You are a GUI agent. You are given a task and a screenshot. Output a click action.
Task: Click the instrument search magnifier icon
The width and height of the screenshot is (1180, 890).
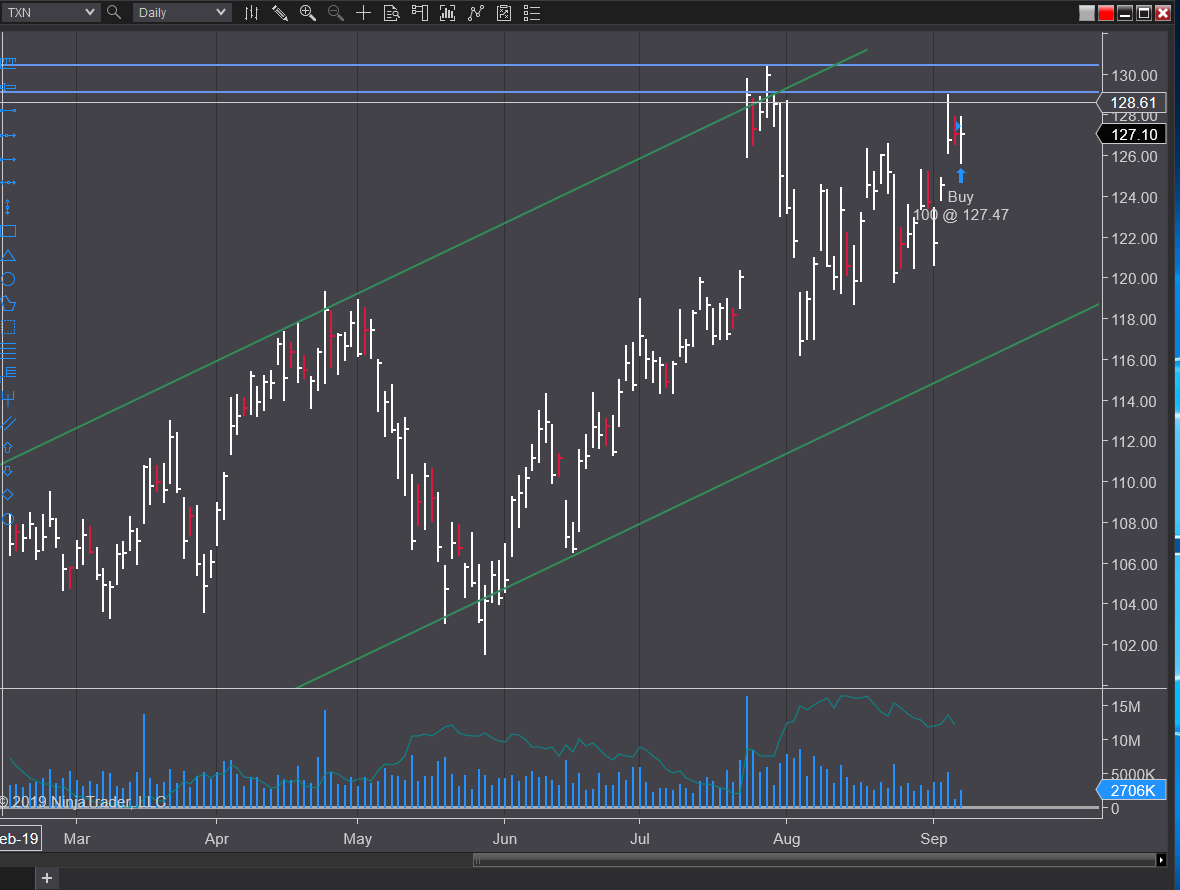click(114, 12)
